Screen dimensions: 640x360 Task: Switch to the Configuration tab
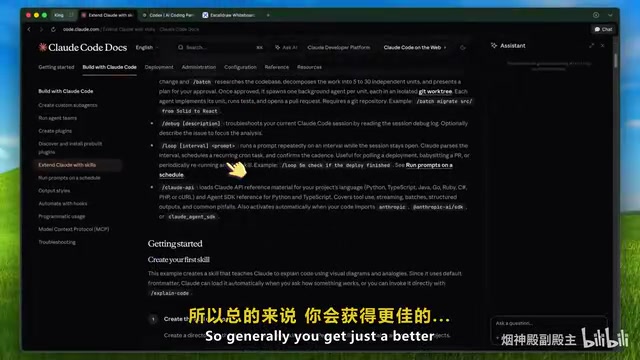coord(240,67)
